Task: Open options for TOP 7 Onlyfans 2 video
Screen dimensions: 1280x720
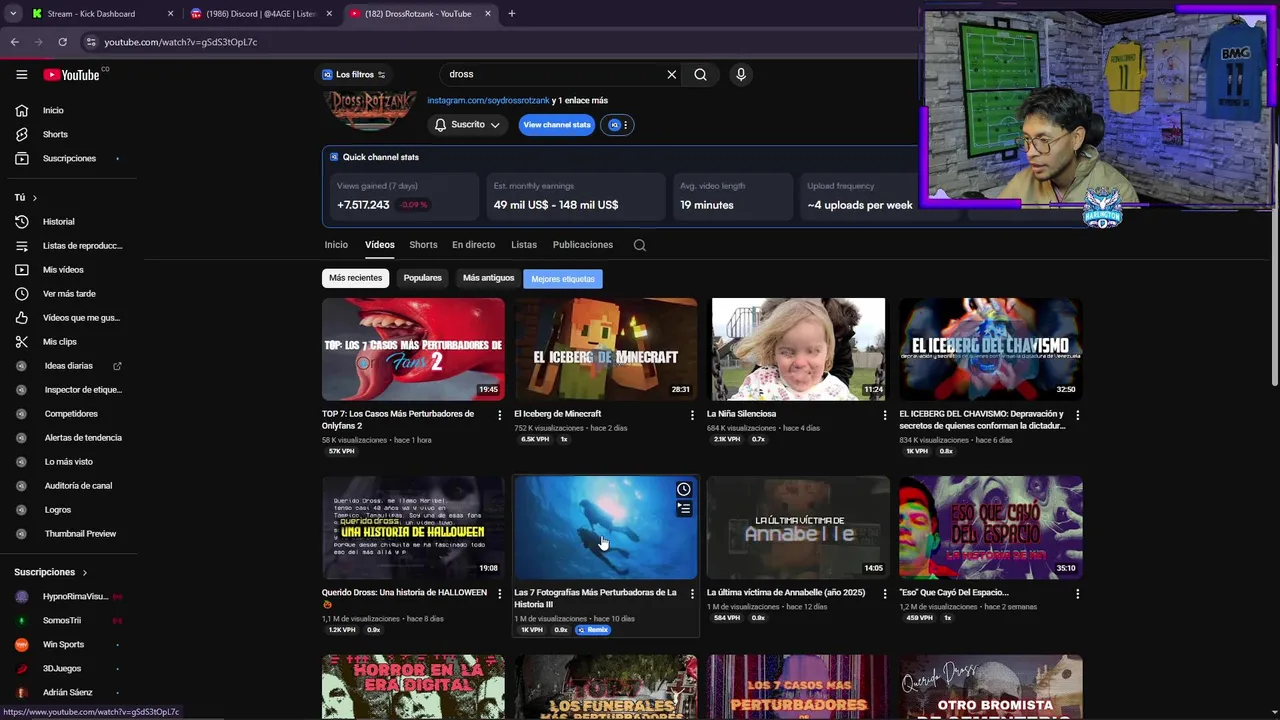Action: click(x=500, y=414)
